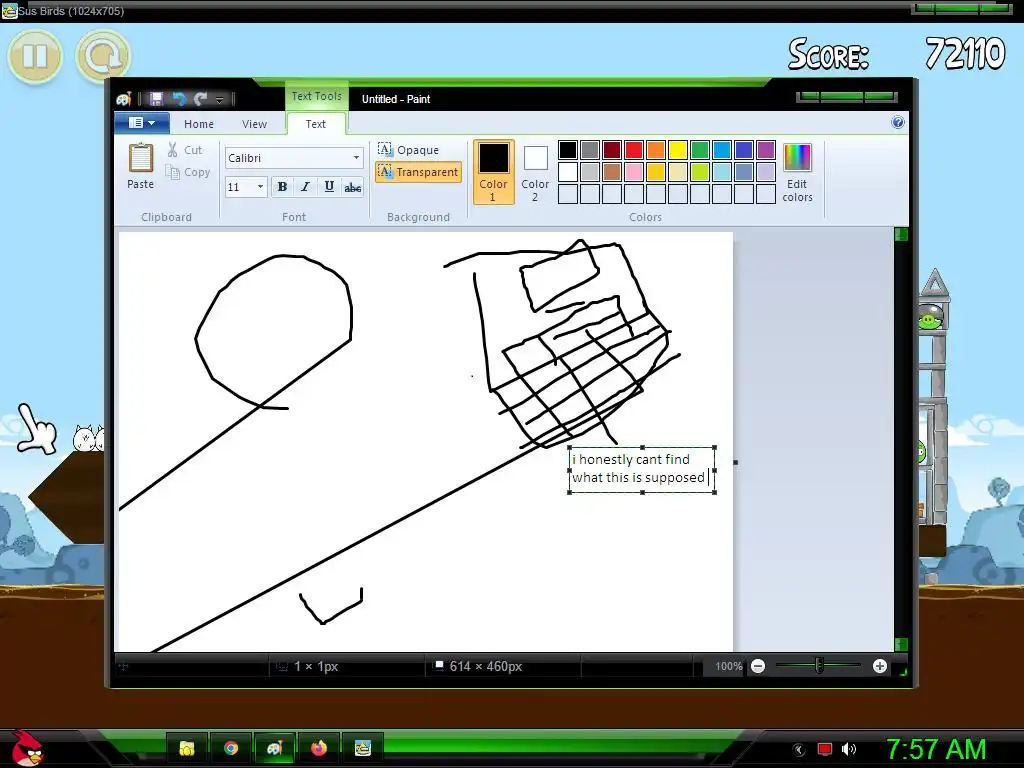Click inside the text box on canvas
This screenshot has width=1024, height=768.
click(643, 470)
